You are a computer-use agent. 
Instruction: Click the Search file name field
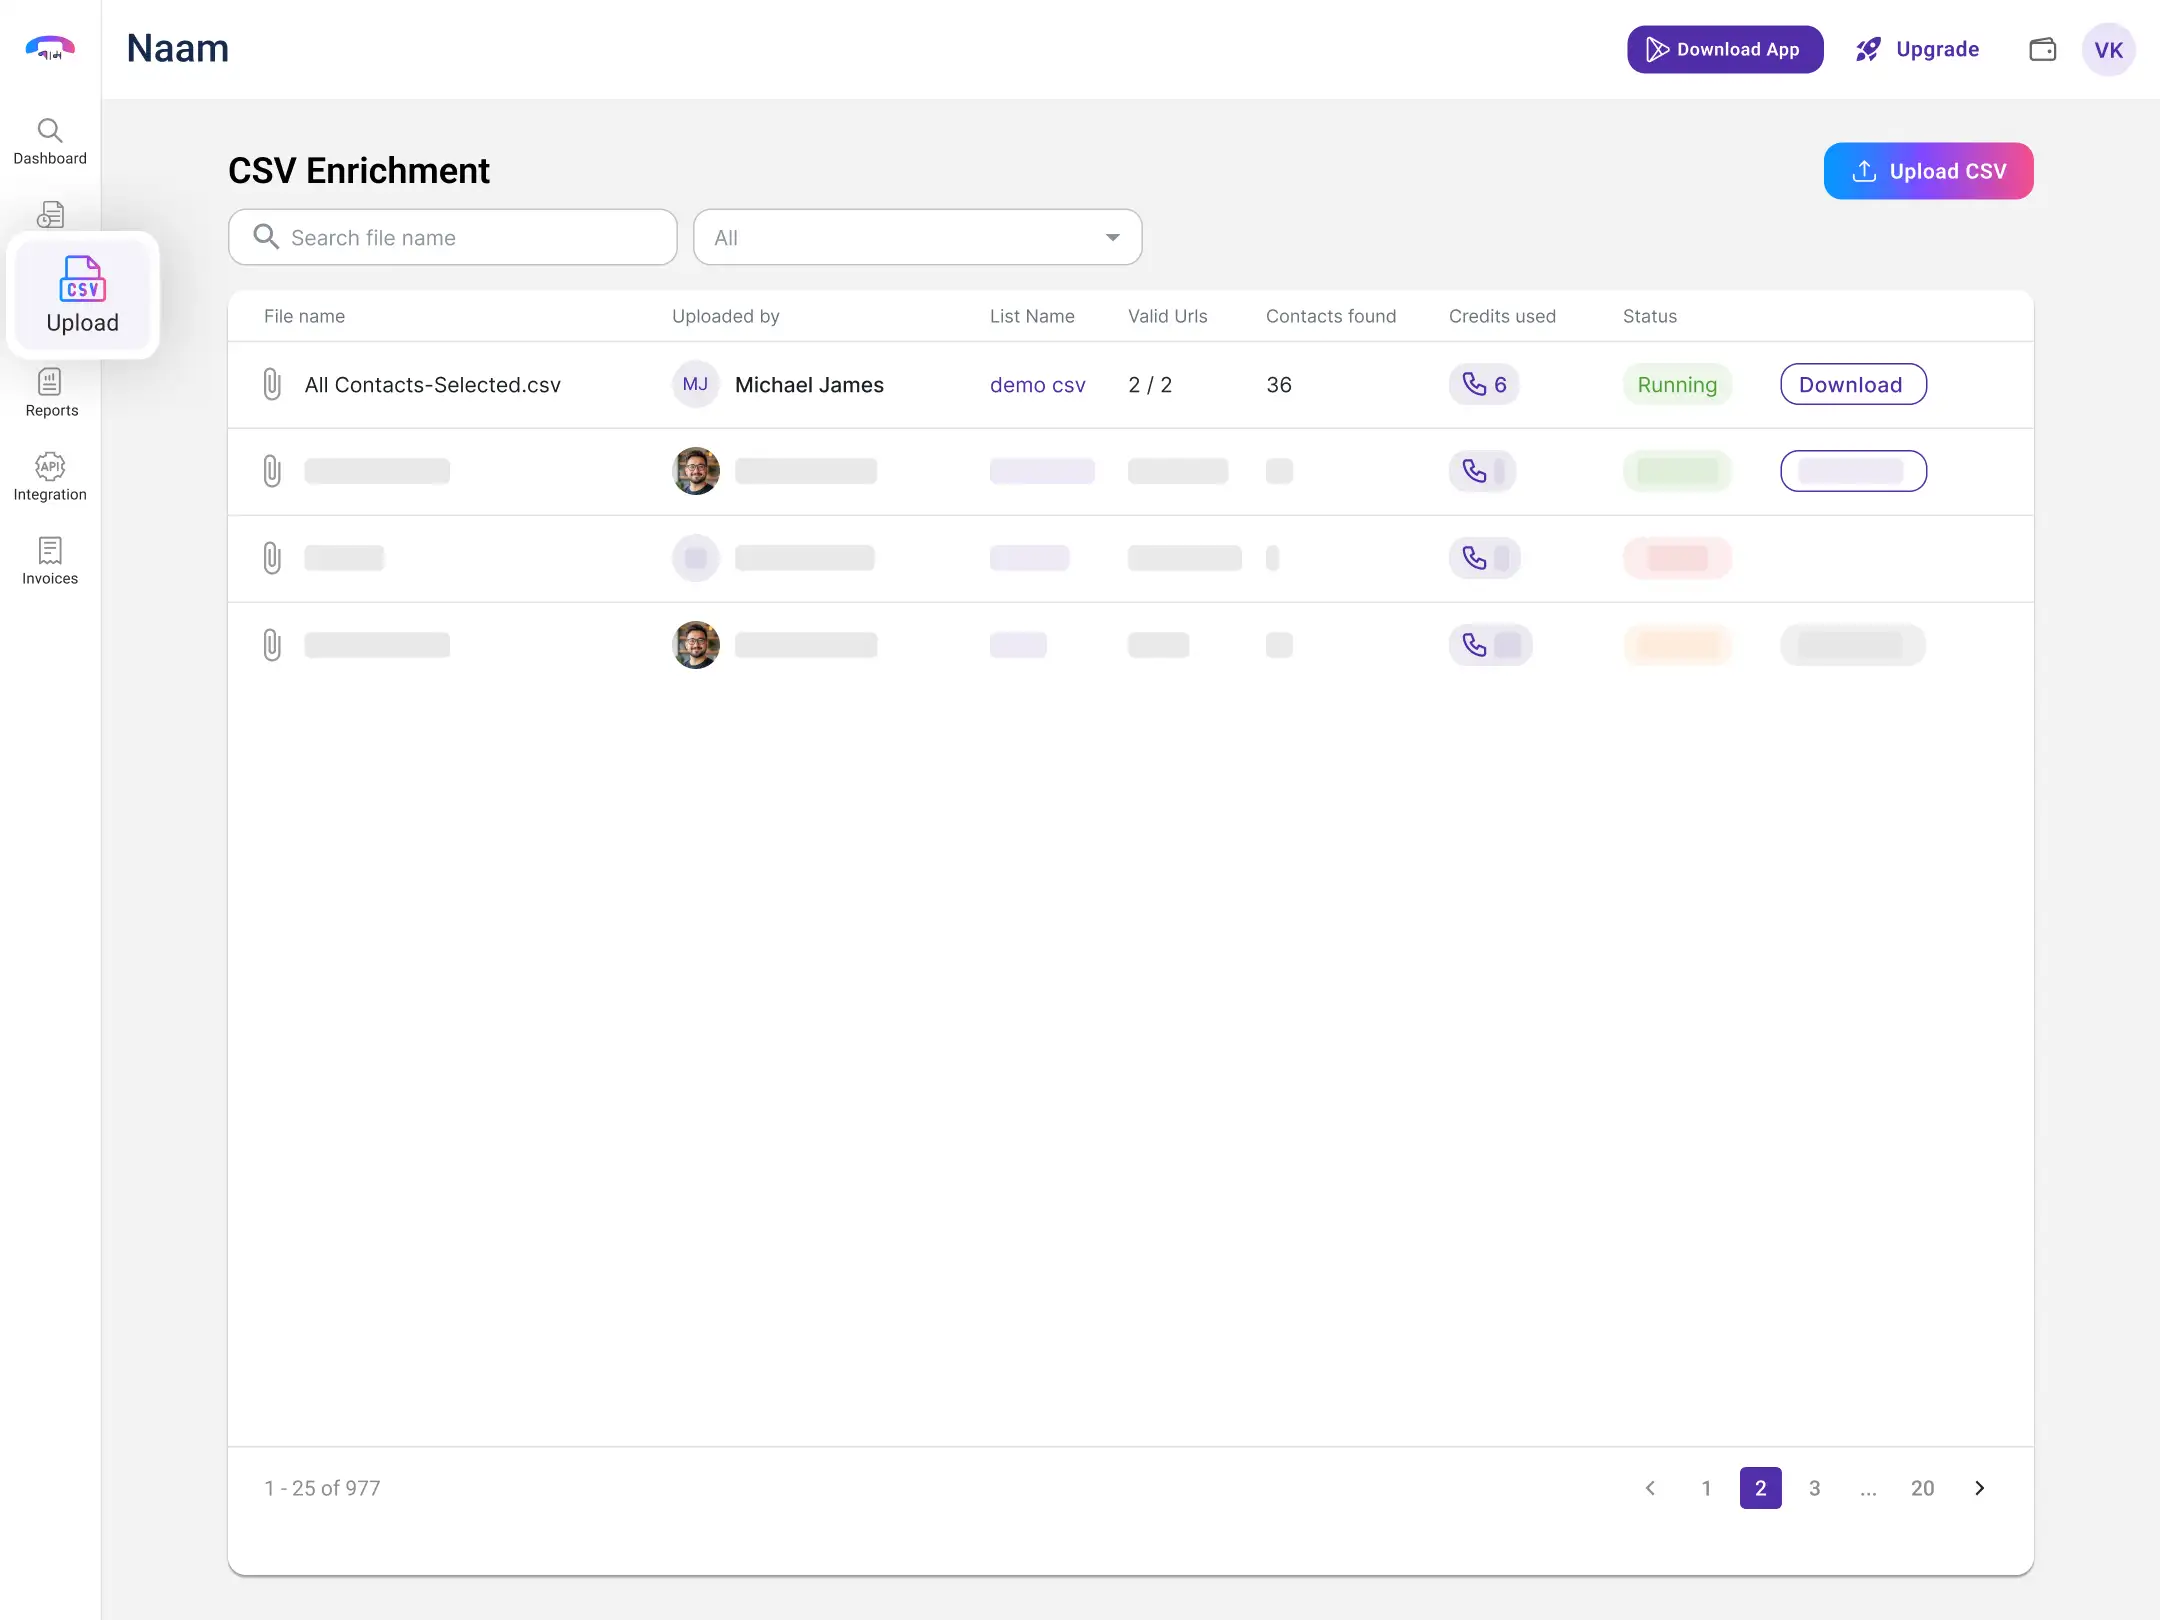click(x=453, y=237)
